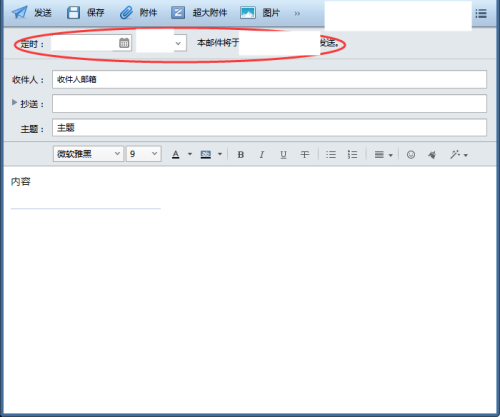Open the font name dropdown 微软雅黑
This screenshot has width=500, height=417.
pos(88,154)
